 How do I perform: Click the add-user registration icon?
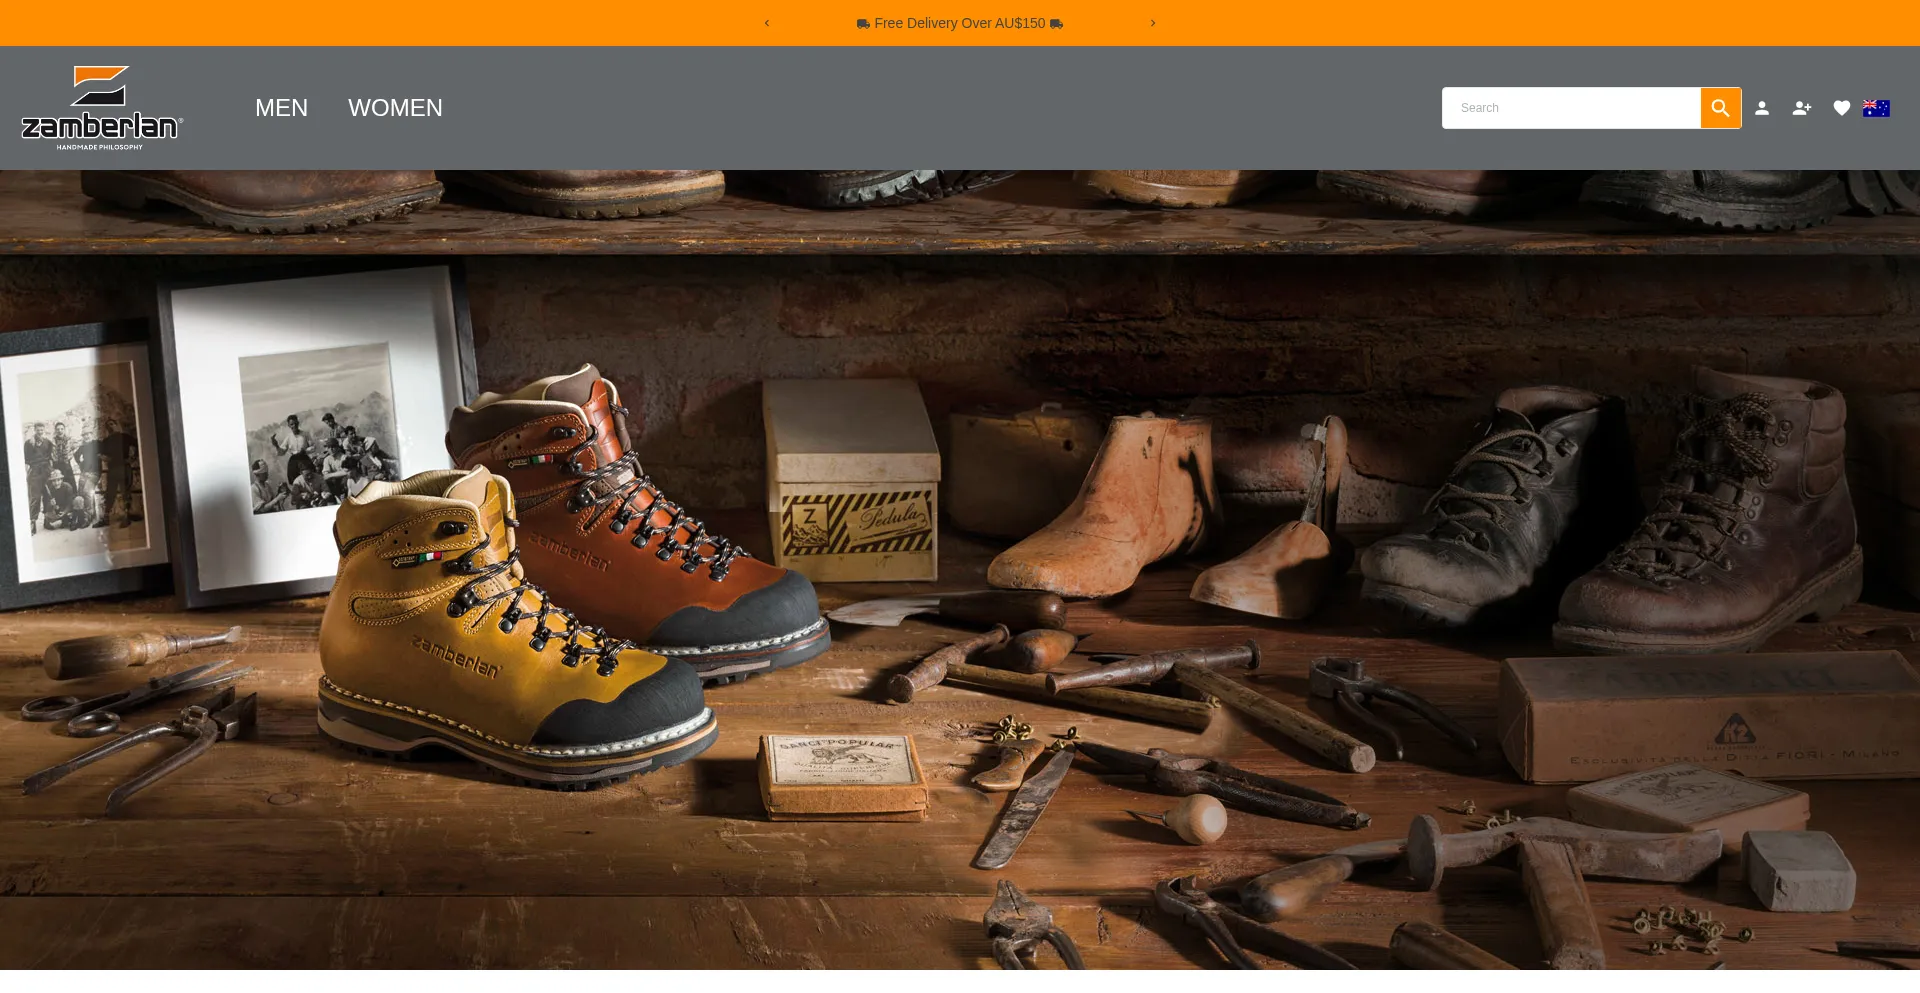point(1801,107)
